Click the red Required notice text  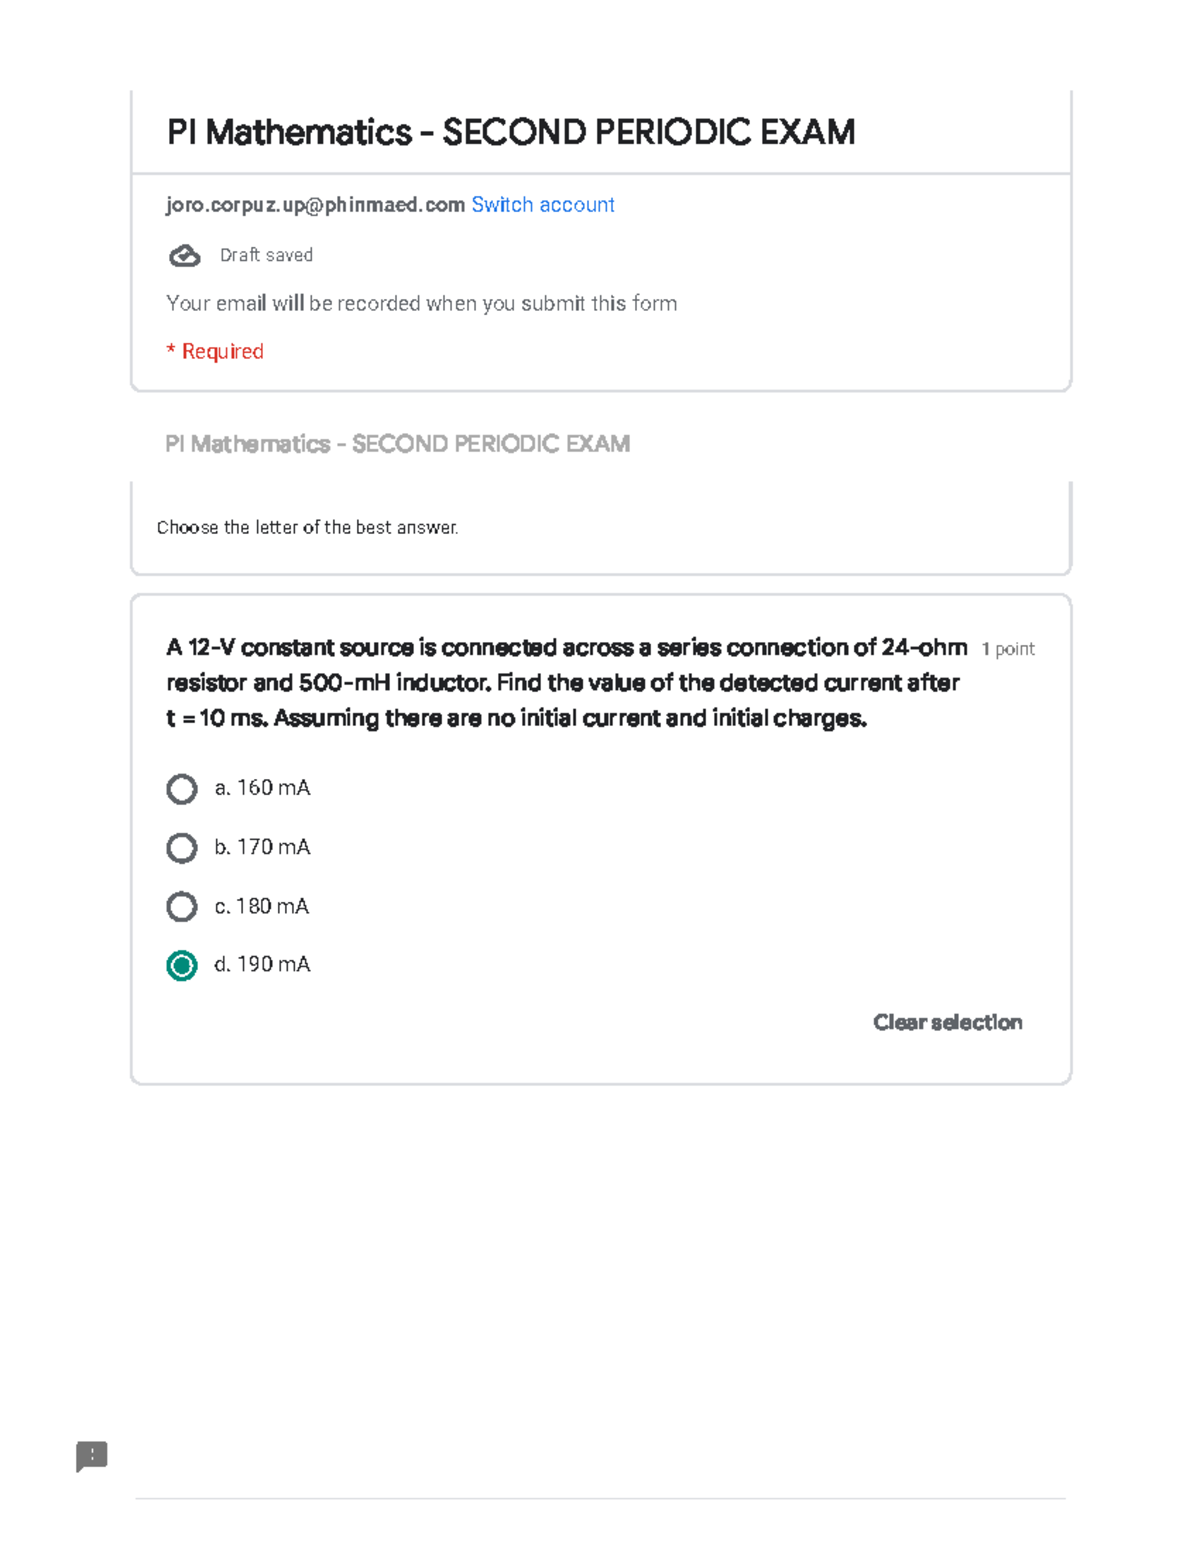pyautogui.click(x=215, y=352)
